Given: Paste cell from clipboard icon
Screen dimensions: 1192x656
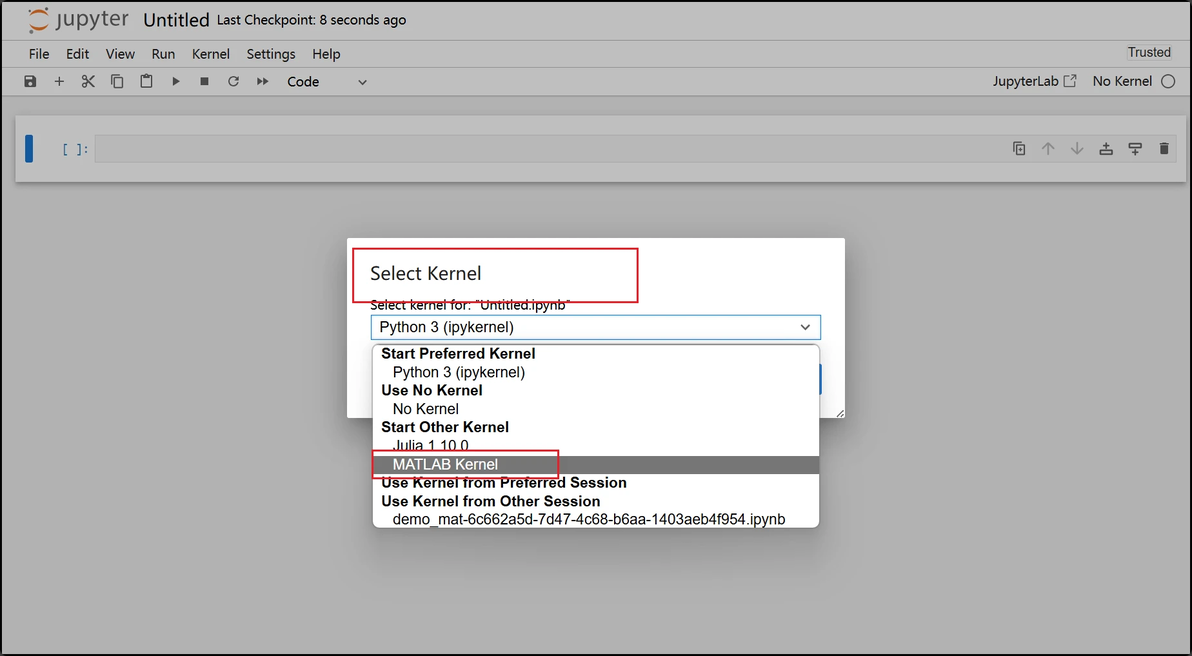Looking at the screenshot, I should [x=146, y=82].
